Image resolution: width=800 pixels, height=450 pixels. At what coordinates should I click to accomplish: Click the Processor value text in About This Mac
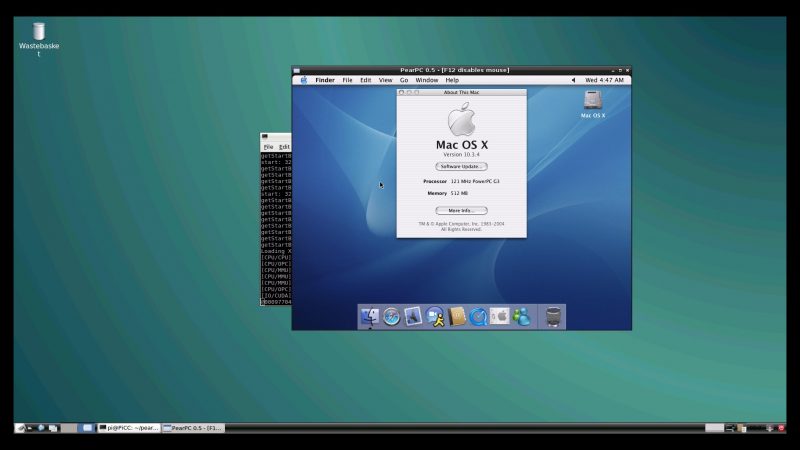pos(475,181)
